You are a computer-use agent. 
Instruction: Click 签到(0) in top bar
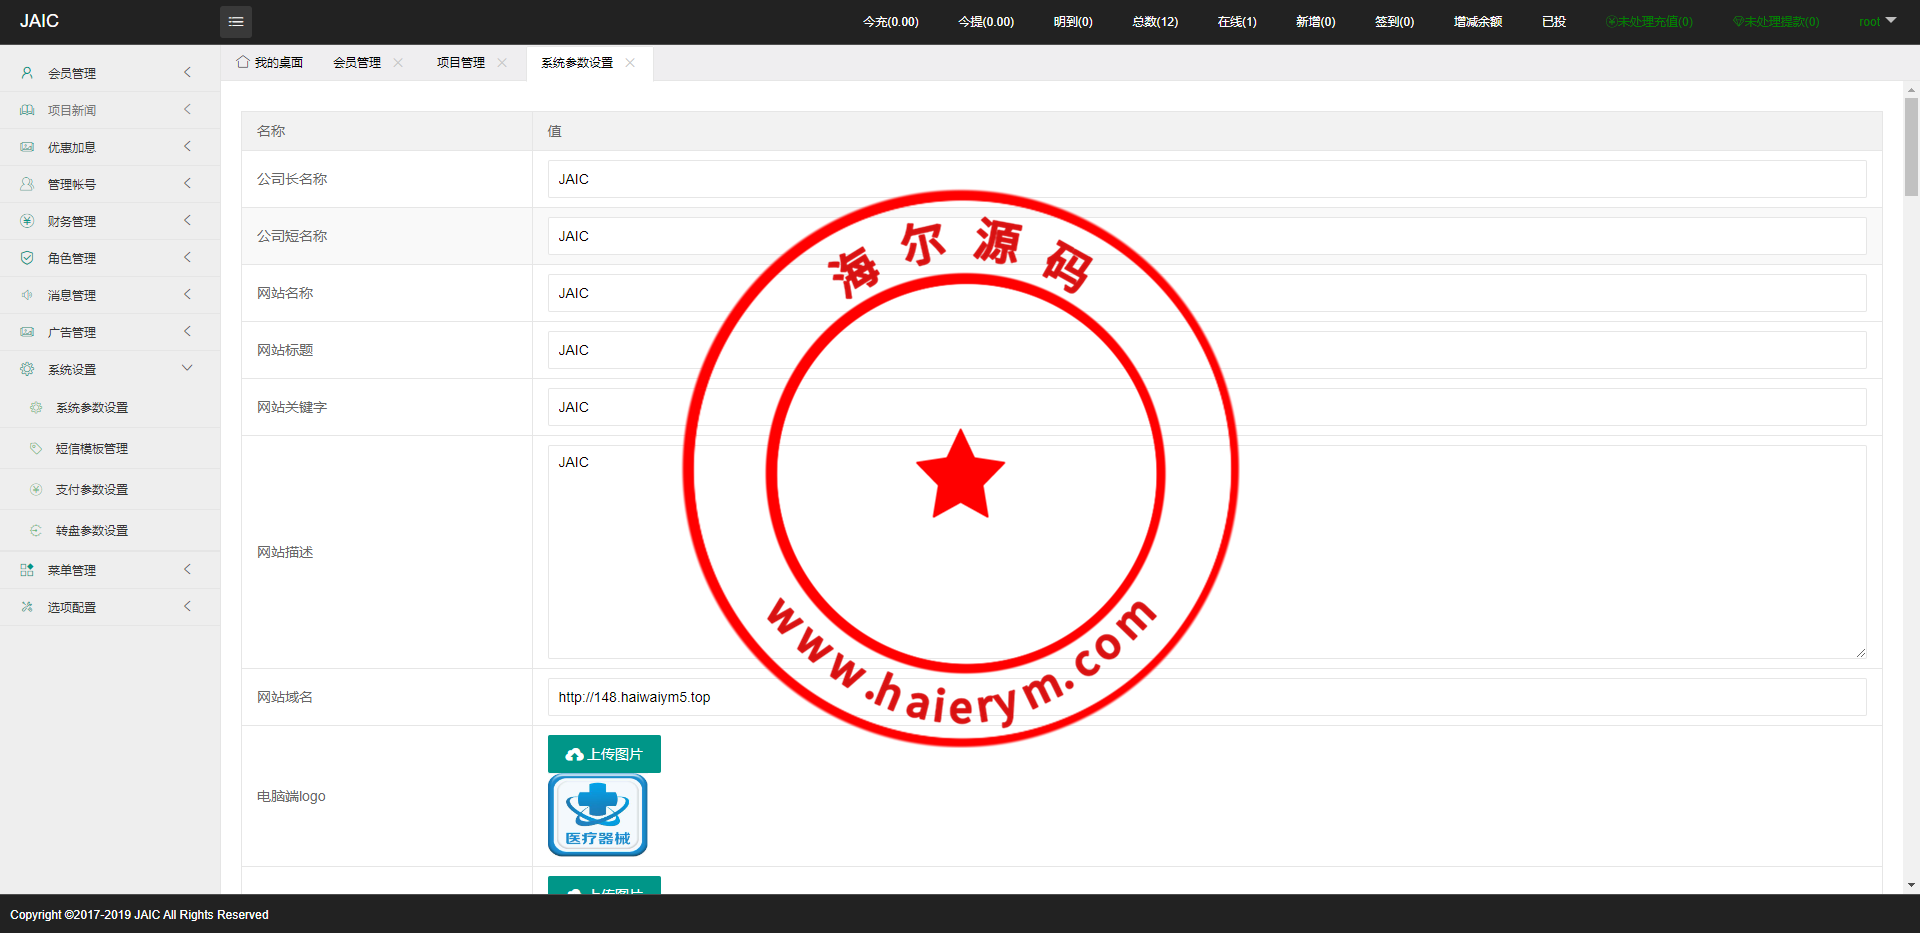point(1395,21)
